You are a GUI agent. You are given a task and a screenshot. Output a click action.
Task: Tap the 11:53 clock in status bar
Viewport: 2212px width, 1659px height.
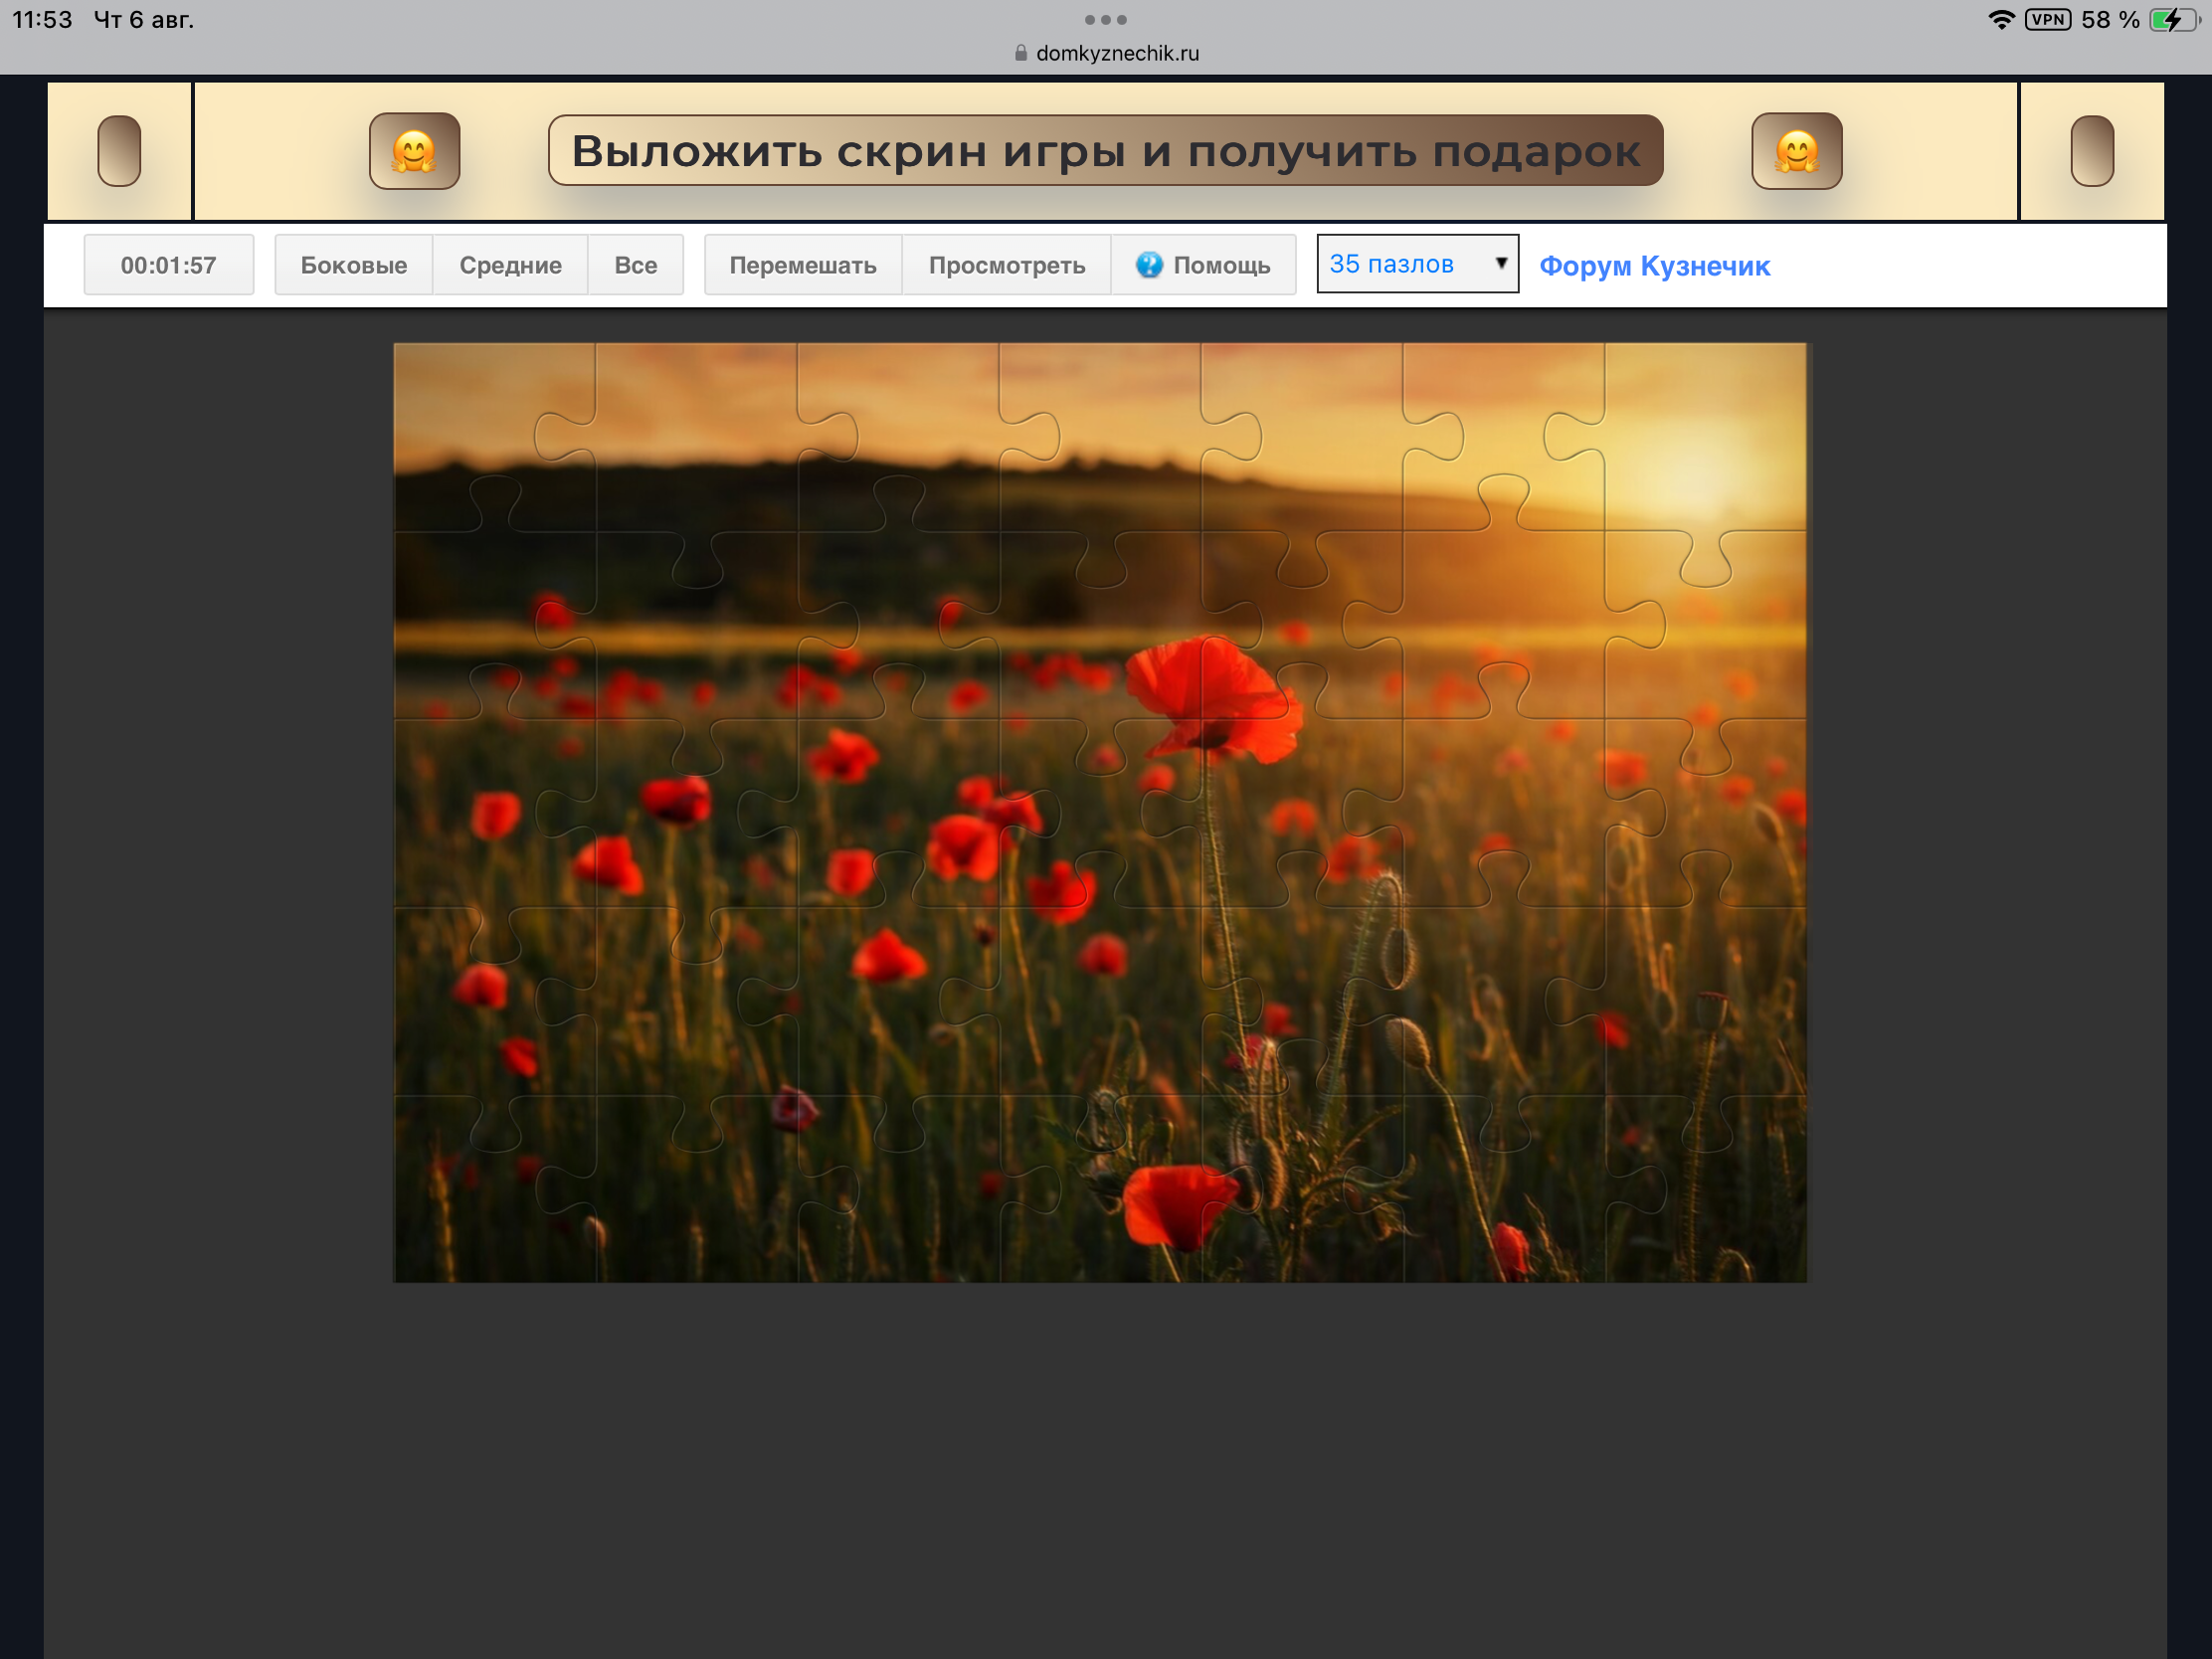click(42, 20)
